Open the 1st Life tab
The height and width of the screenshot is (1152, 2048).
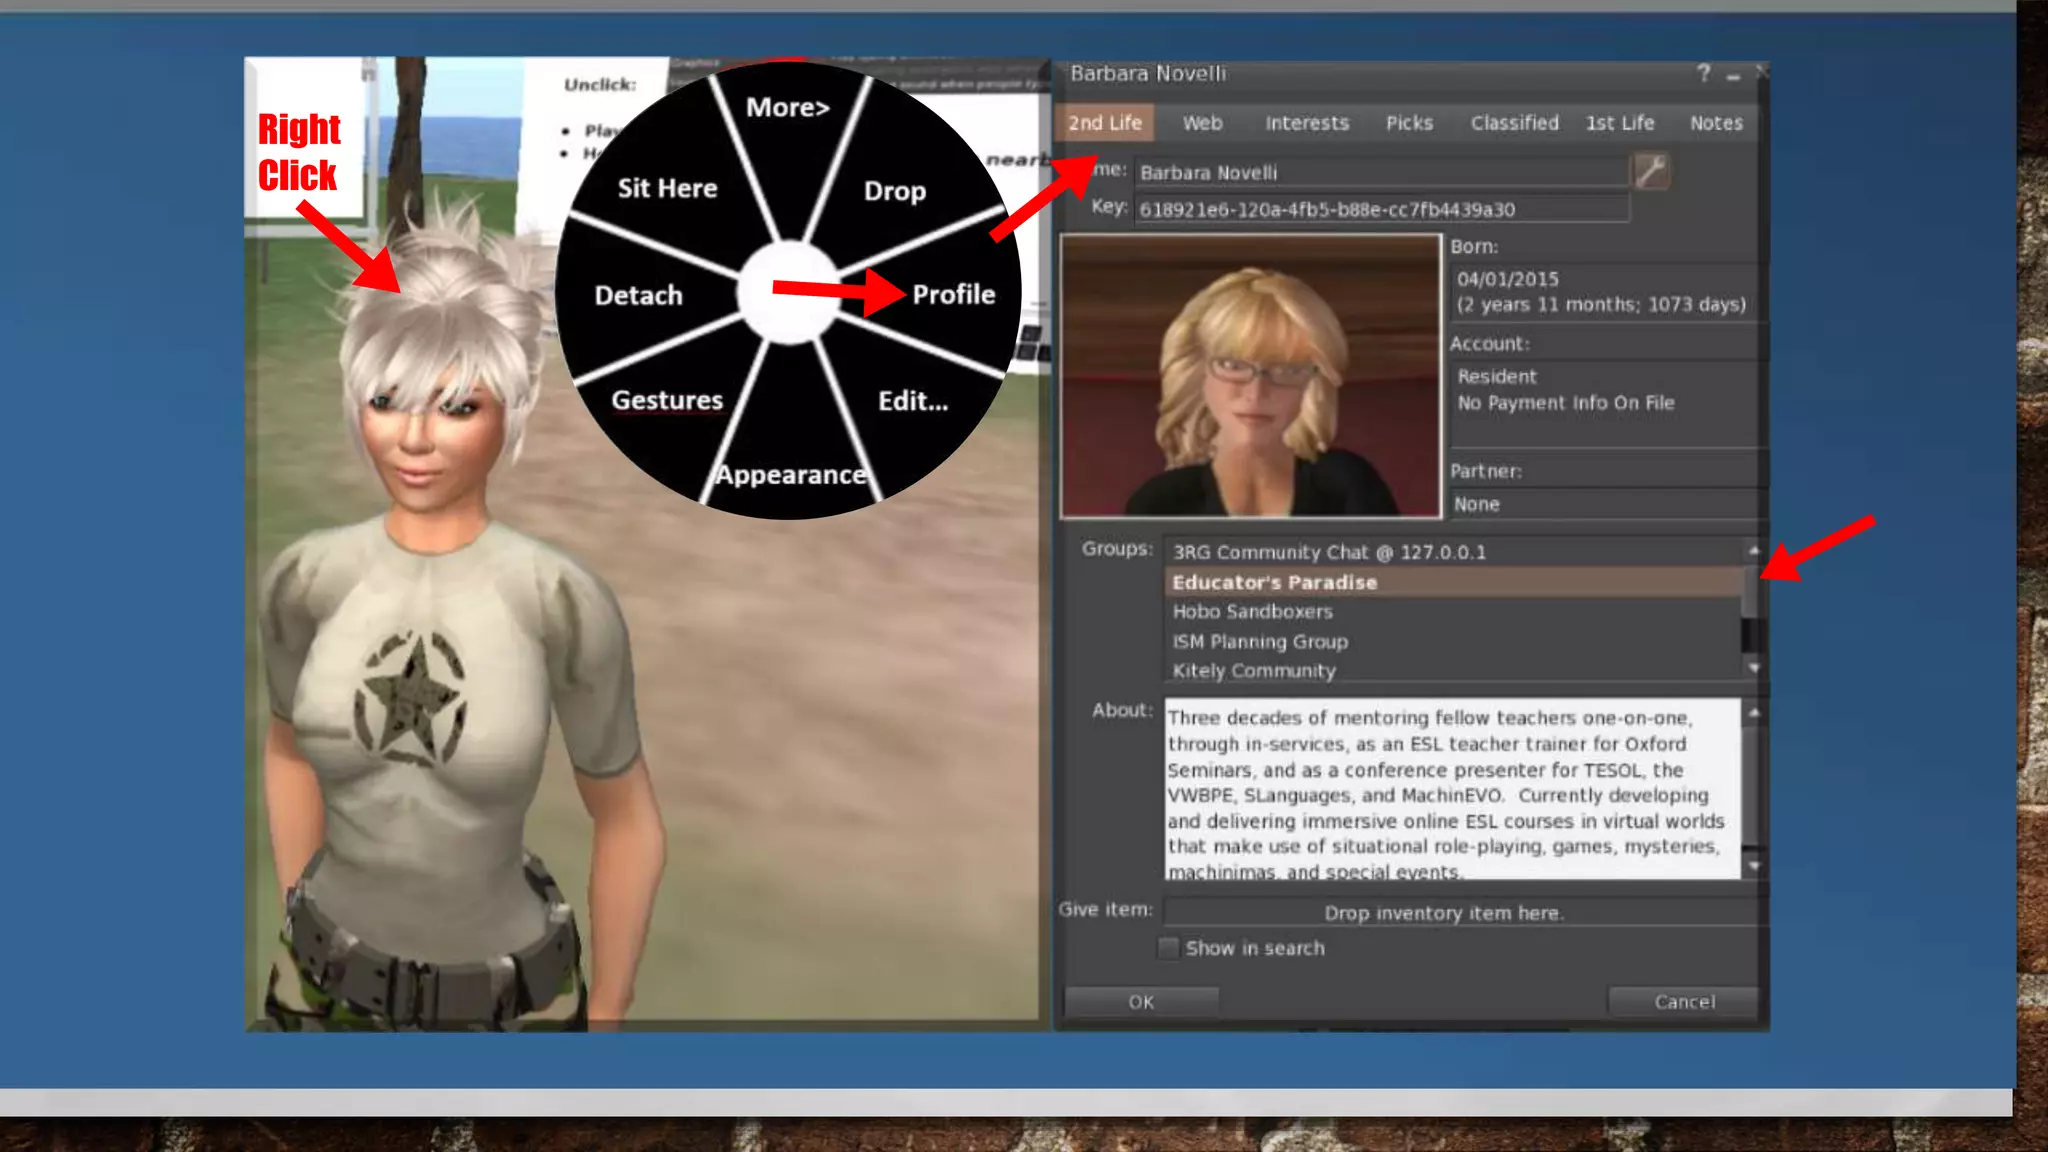(x=1619, y=123)
